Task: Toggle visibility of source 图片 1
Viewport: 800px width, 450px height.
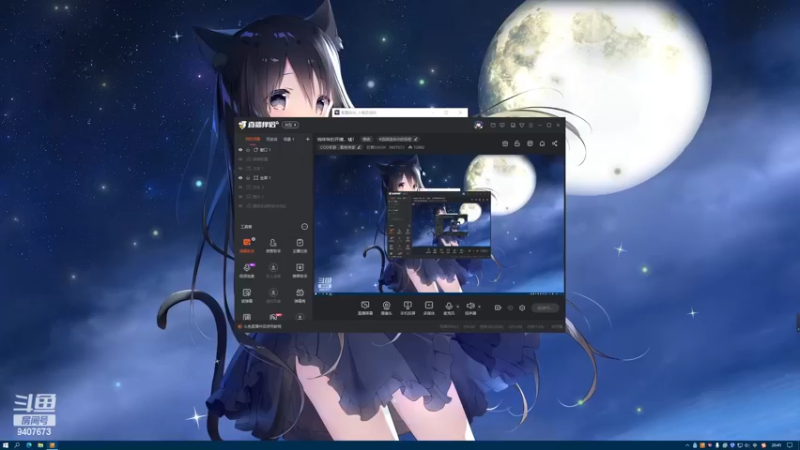Action: 240,196
